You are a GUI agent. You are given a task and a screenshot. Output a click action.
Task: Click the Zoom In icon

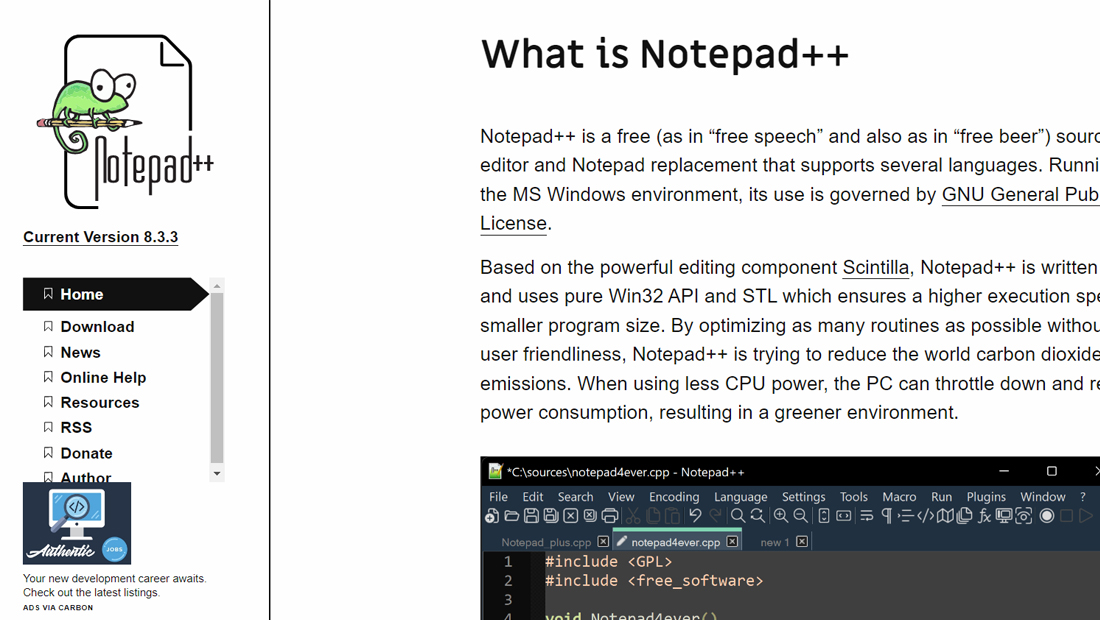(781, 516)
